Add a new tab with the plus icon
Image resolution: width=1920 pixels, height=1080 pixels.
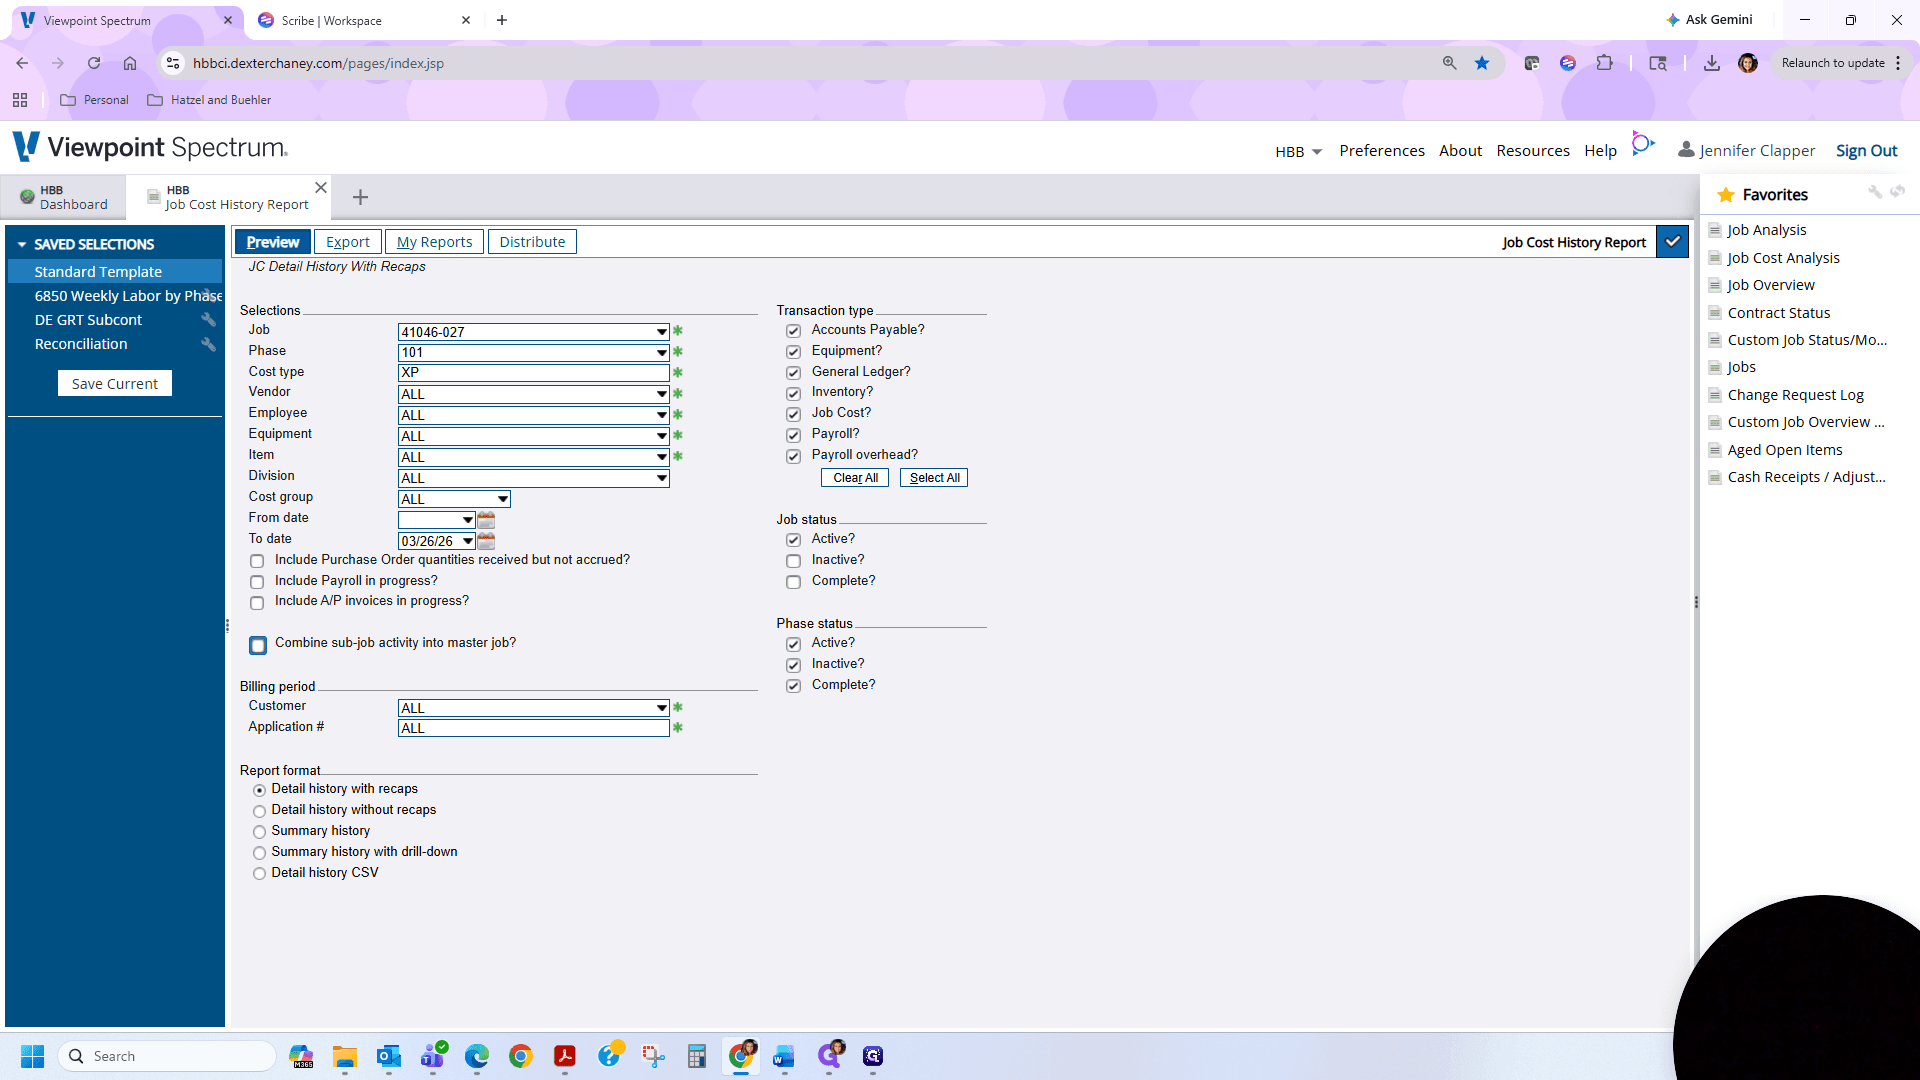(x=360, y=198)
